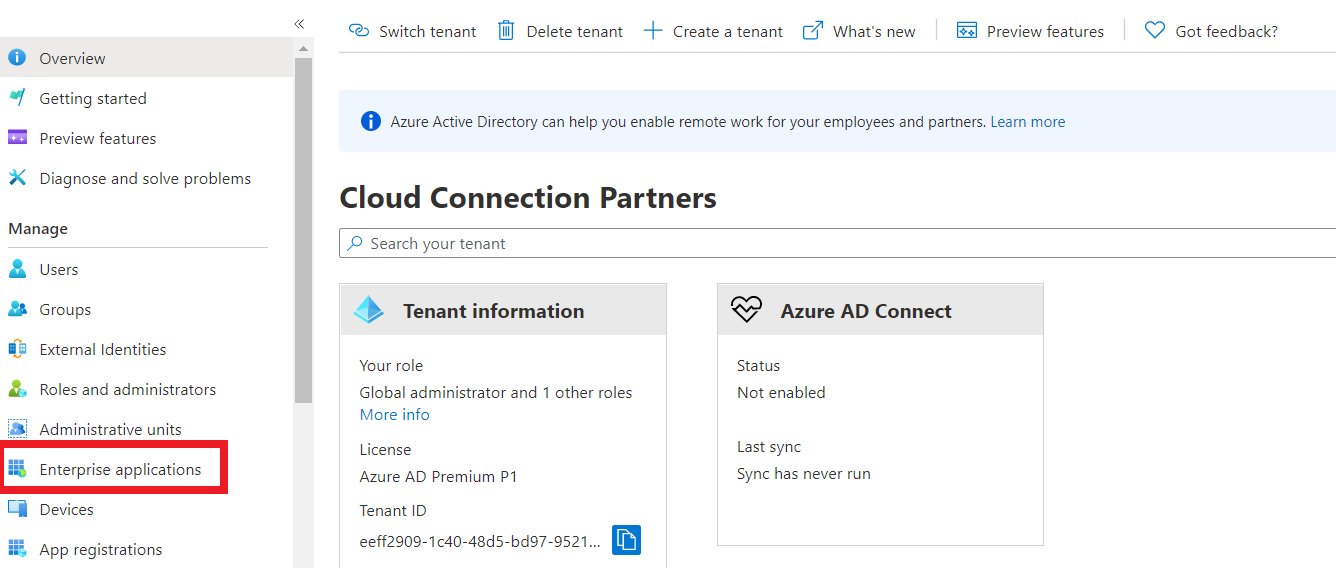Click the Groups icon

click(x=17, y=309)
